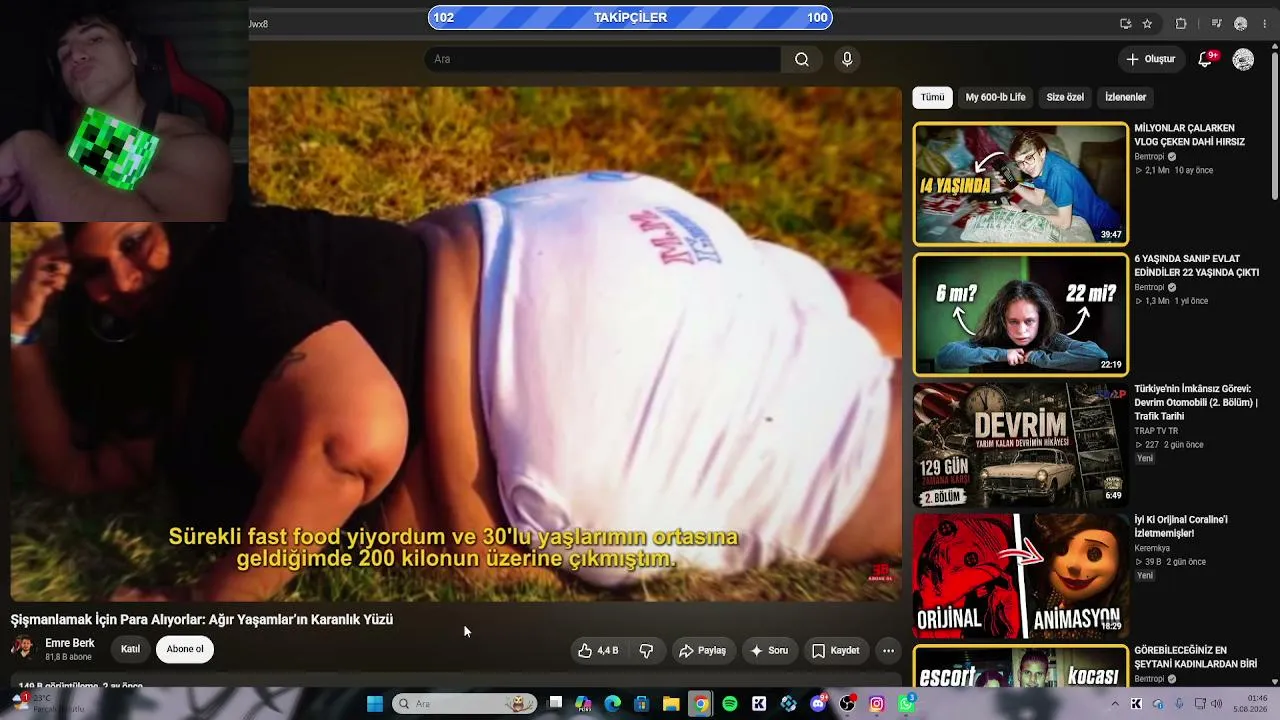This screenshot has width=1280, height=720.
Task: Like the video with thumbs up
Action: click(x=598, y=650)
